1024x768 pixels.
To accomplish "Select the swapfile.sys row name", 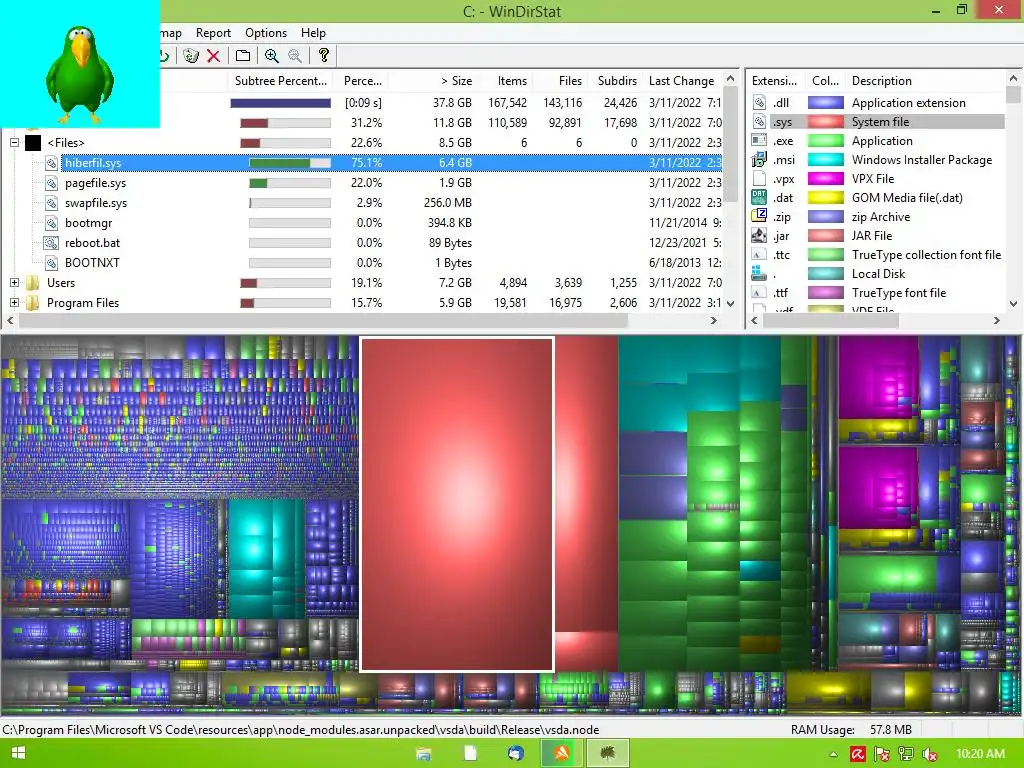I will 96,203.
